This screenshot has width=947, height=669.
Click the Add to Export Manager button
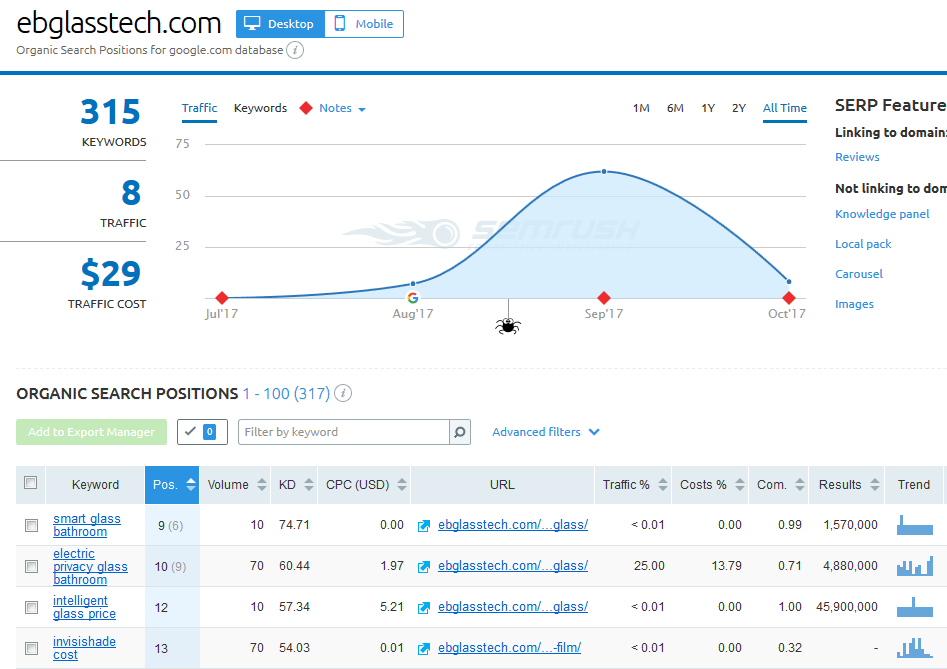[x=91, y=432]
